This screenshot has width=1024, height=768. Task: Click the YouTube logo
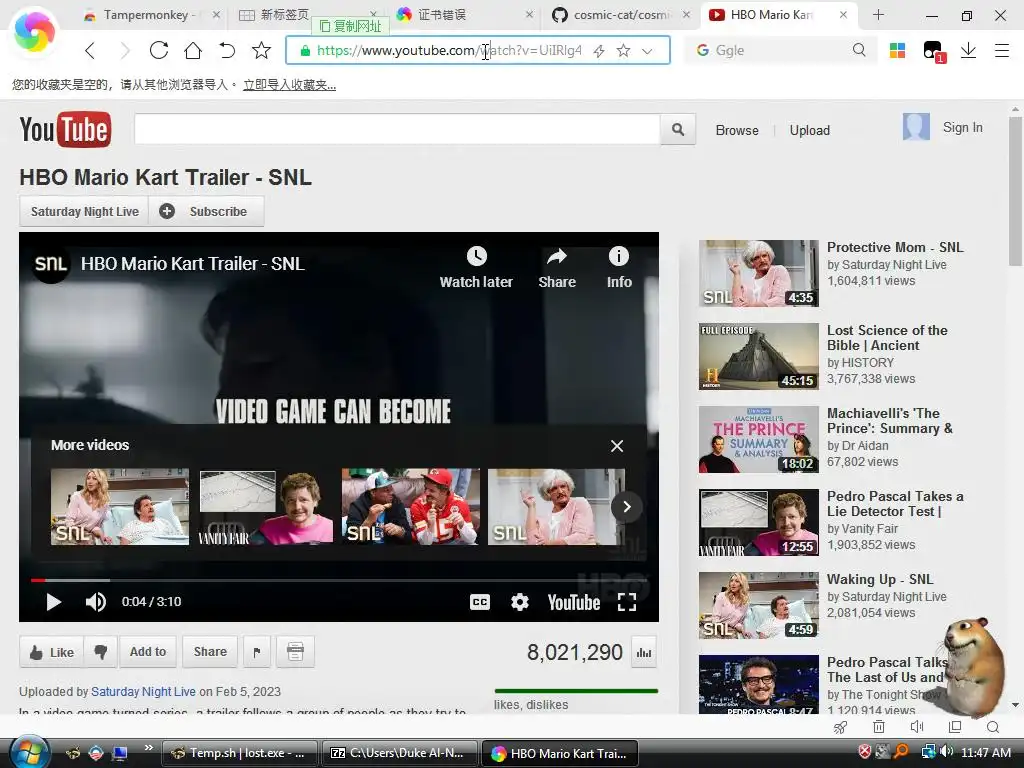pyautogui.click(x=65, y=129)
